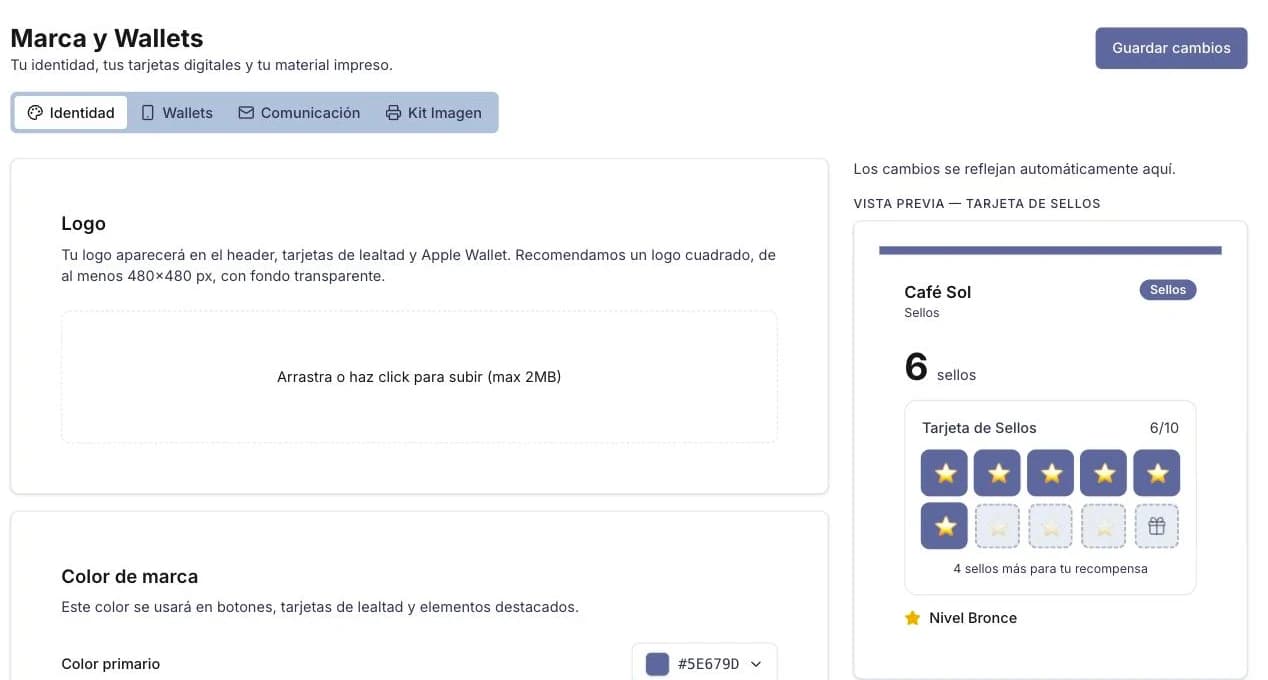
Task: Open the Comunicación tab
Action: [x=299, y=113]
